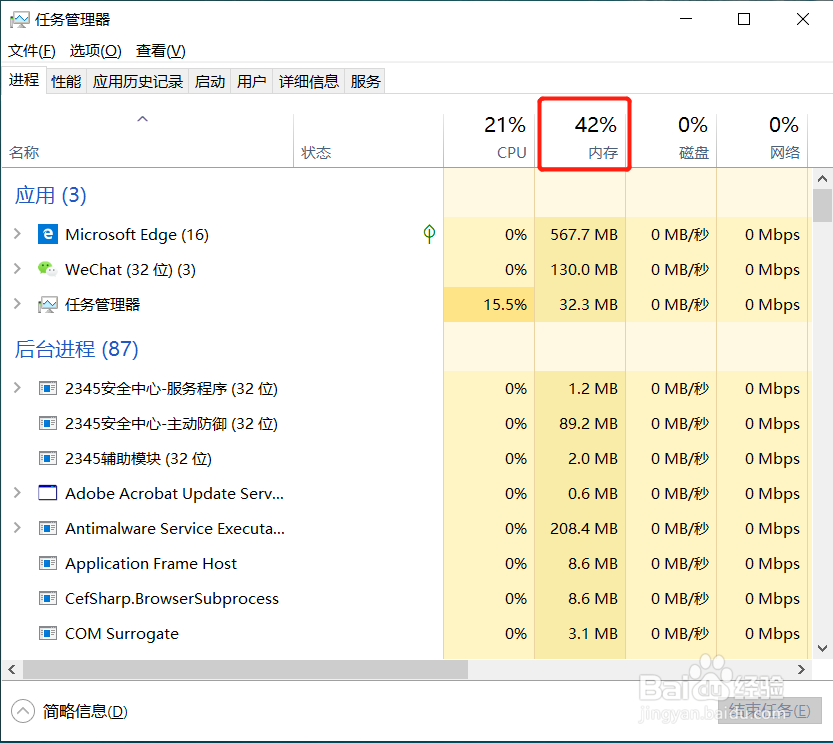Sort by the 状态 column header
Screen dimensions: 833x743
(368, 140)
